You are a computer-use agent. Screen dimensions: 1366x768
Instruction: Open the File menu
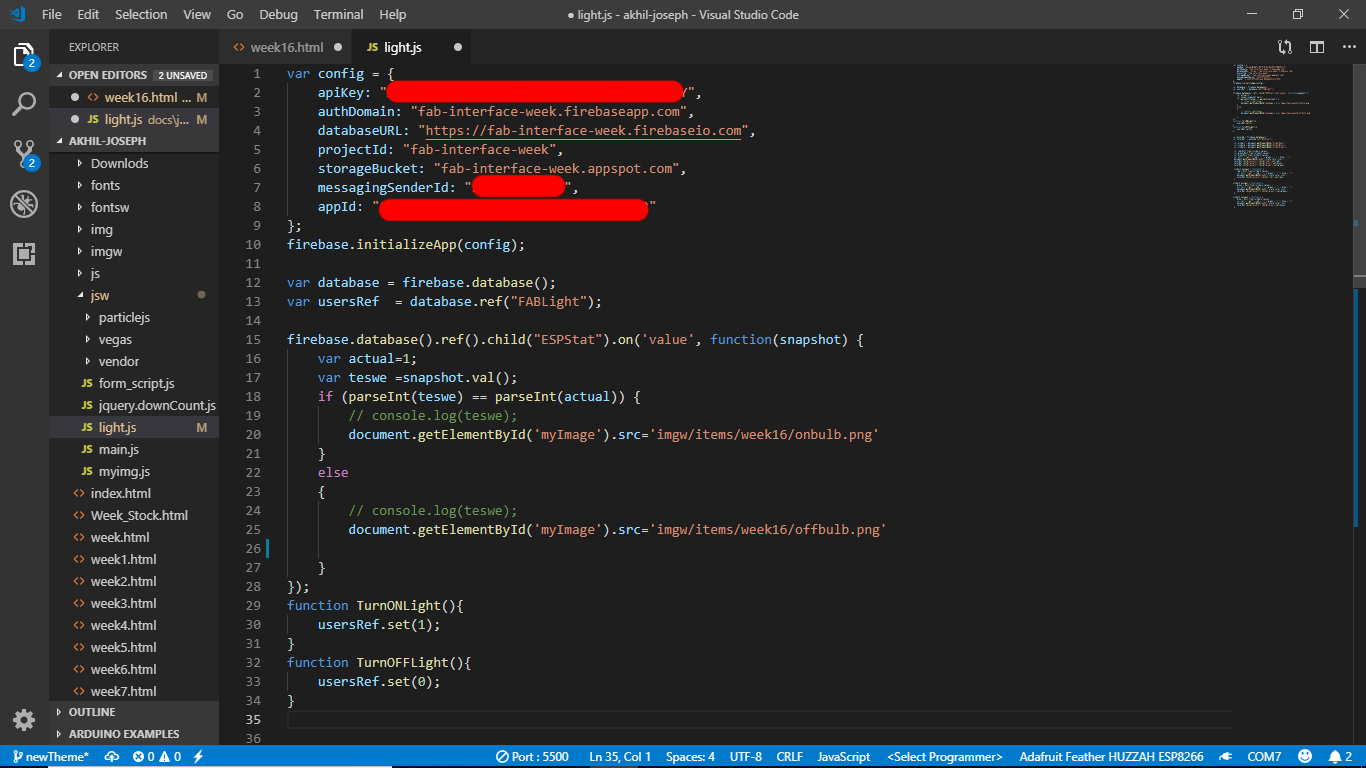coord(52,15)
